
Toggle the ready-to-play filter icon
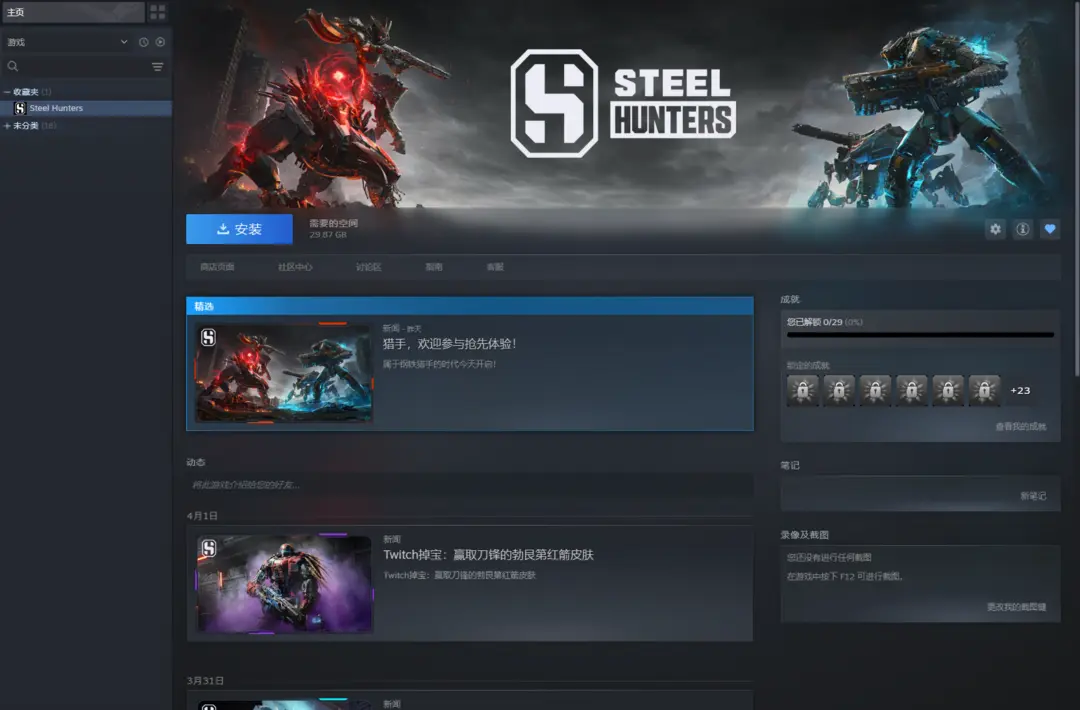[x=160, y=42]
